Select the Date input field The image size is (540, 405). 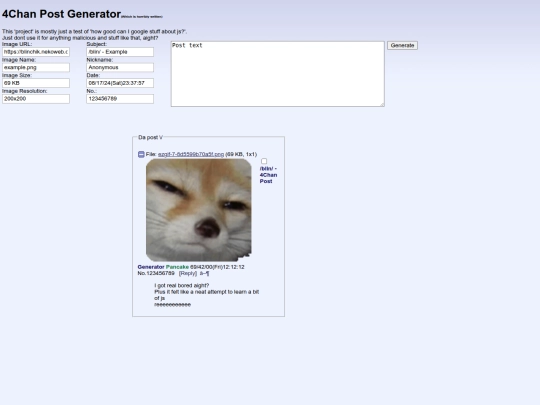pos(120,83)
